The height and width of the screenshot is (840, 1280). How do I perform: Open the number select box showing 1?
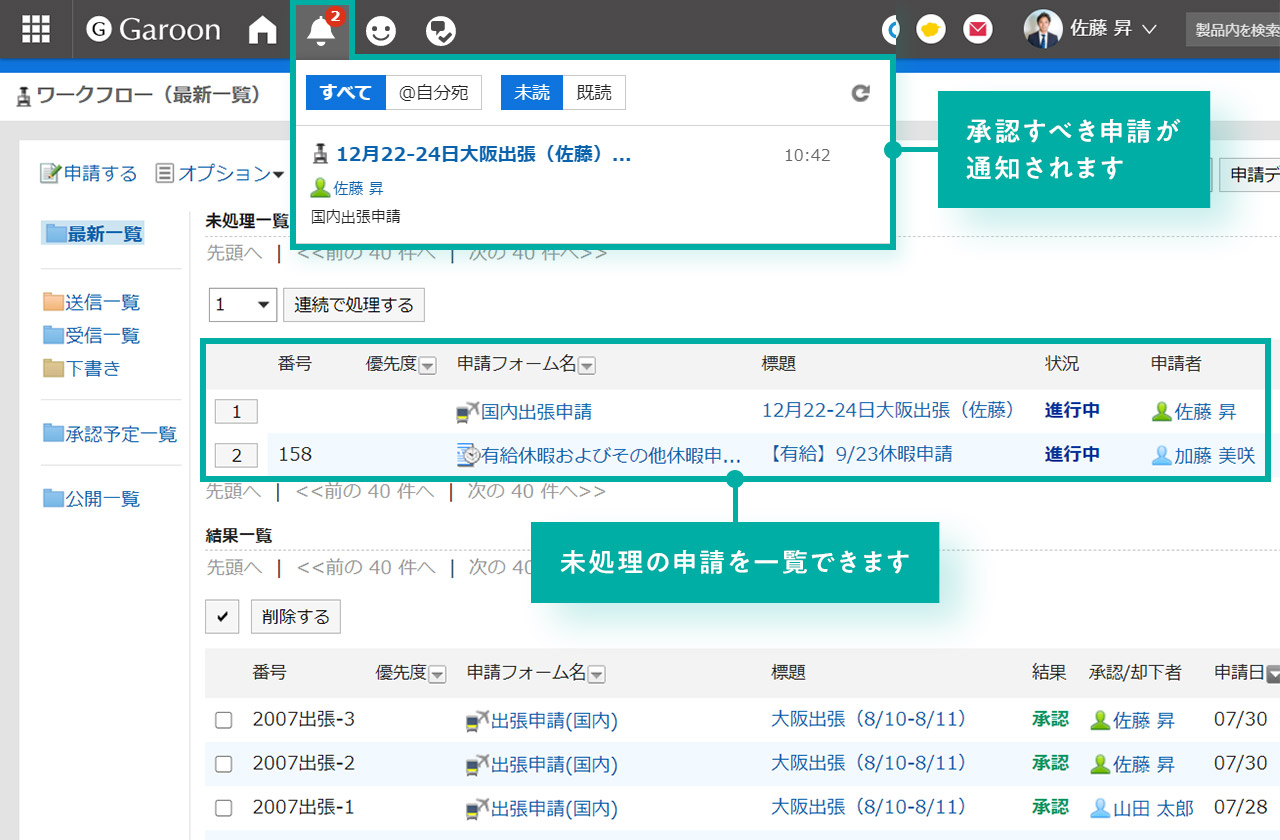(243, 305)
